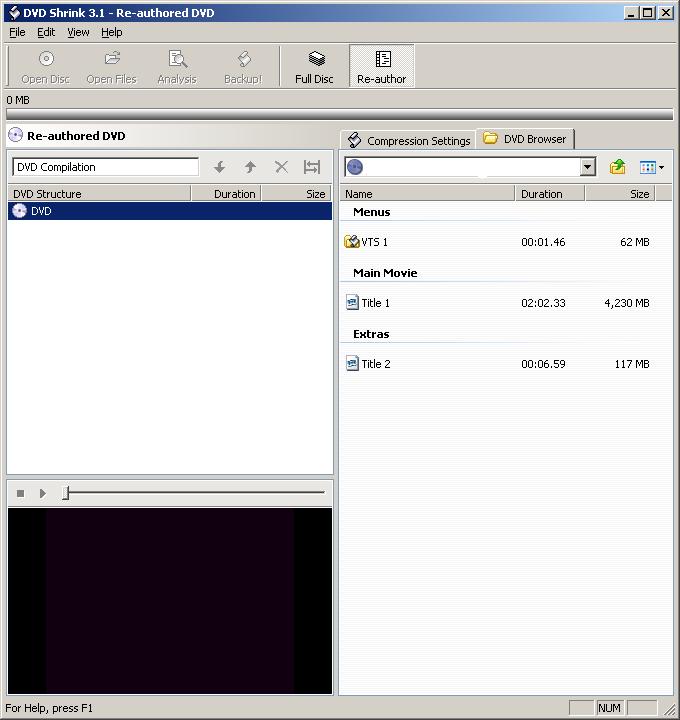
Task: Click the Main Movie group heading
Action: click(x=385, y=273)
